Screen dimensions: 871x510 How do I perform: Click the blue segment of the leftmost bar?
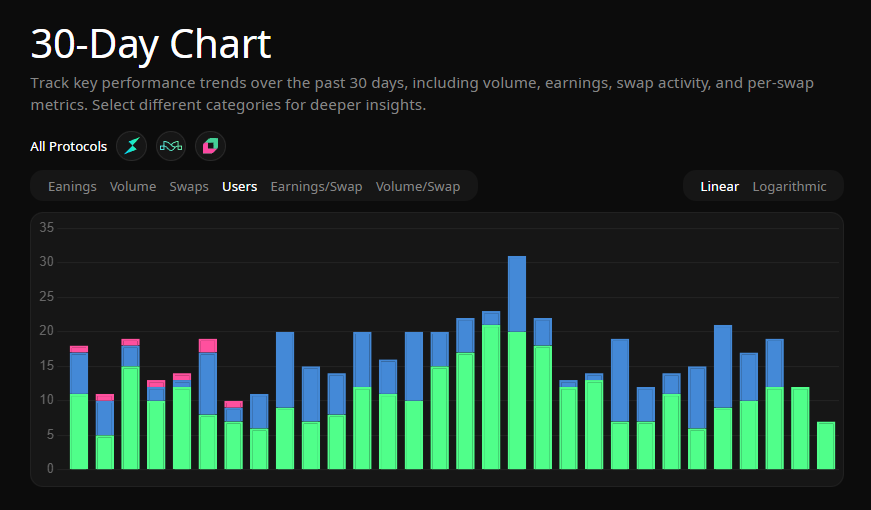79,373
